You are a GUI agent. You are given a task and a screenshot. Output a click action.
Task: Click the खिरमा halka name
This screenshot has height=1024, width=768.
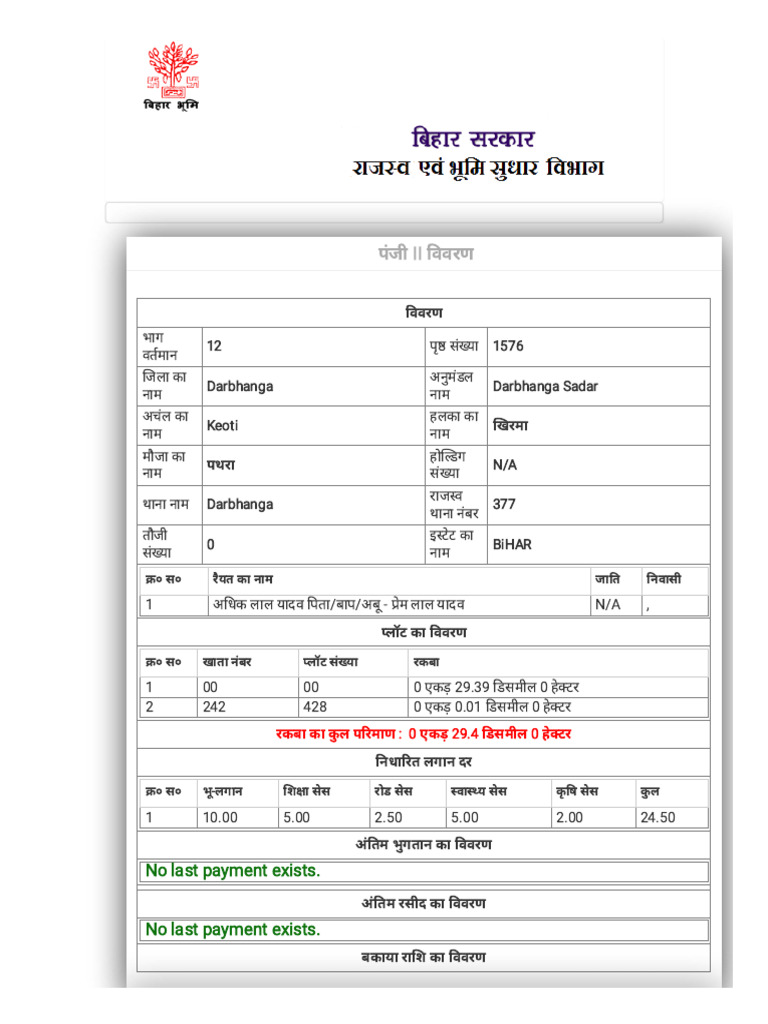click(x=510, y=426)
